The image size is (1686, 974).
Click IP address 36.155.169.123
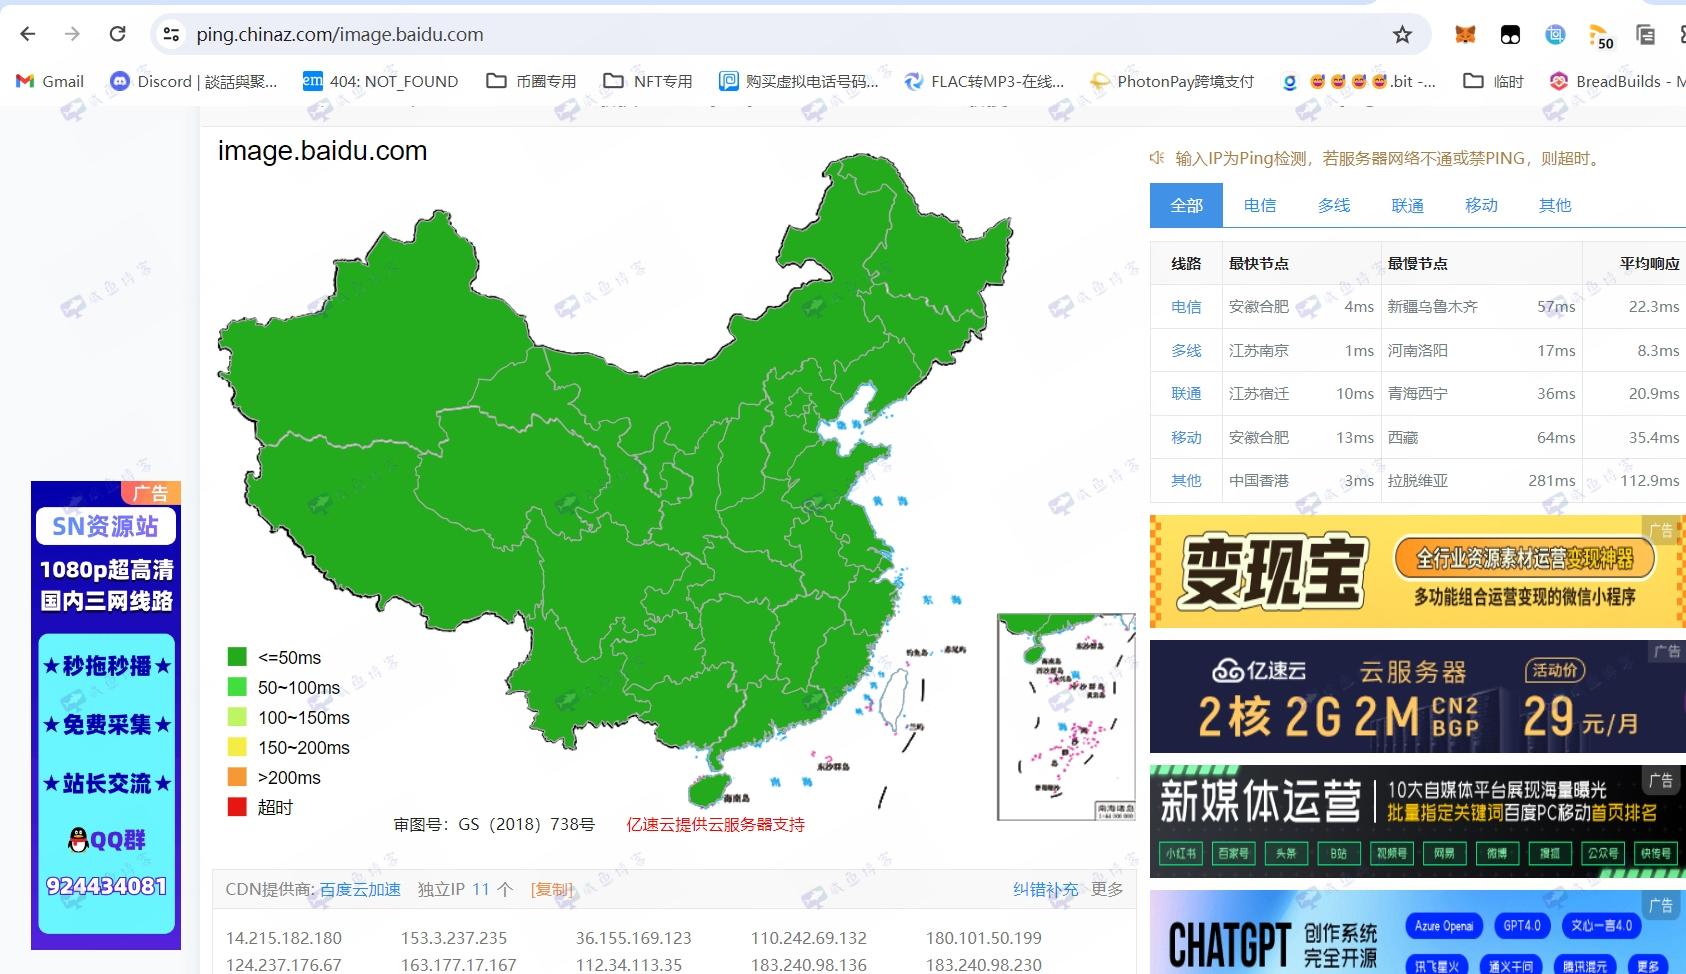tap(634, 938)
